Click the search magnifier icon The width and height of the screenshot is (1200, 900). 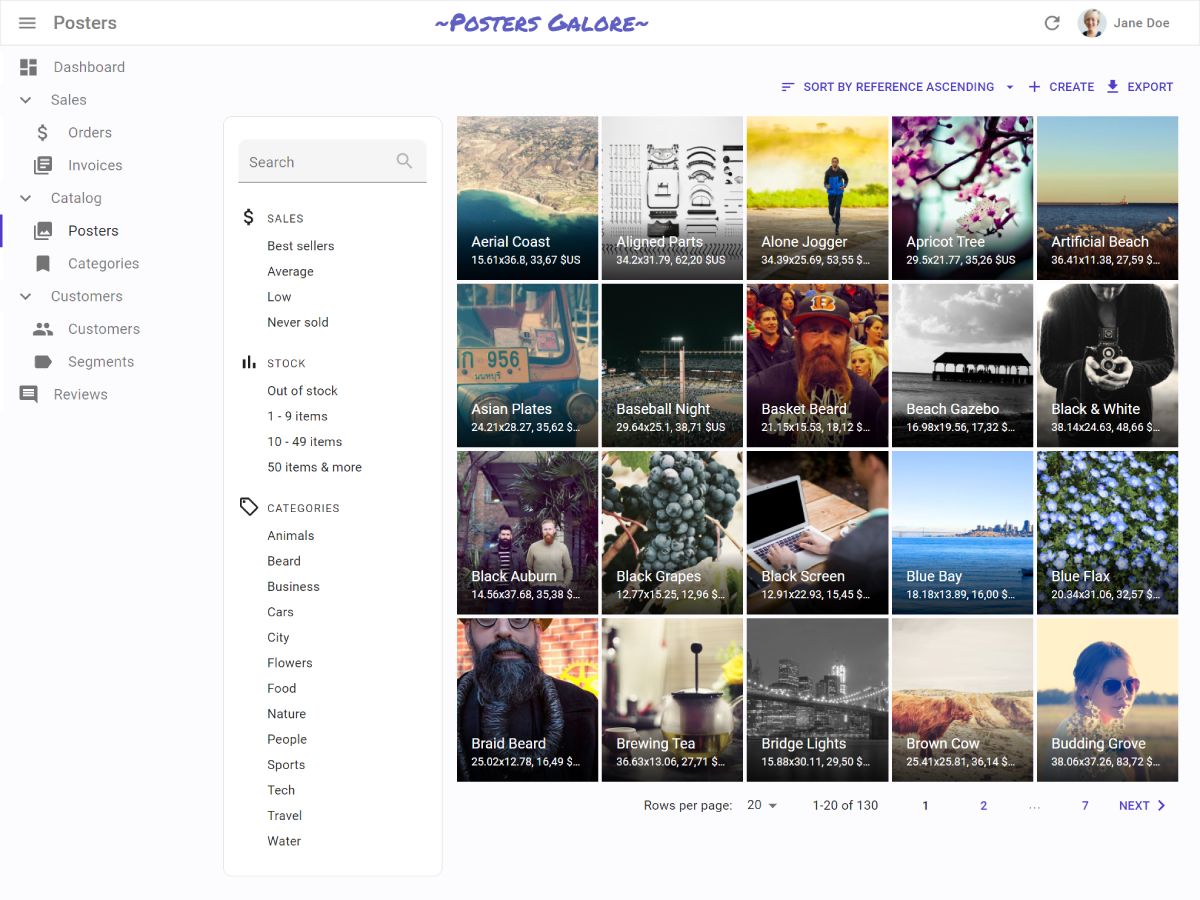click(x=404, y=161)
